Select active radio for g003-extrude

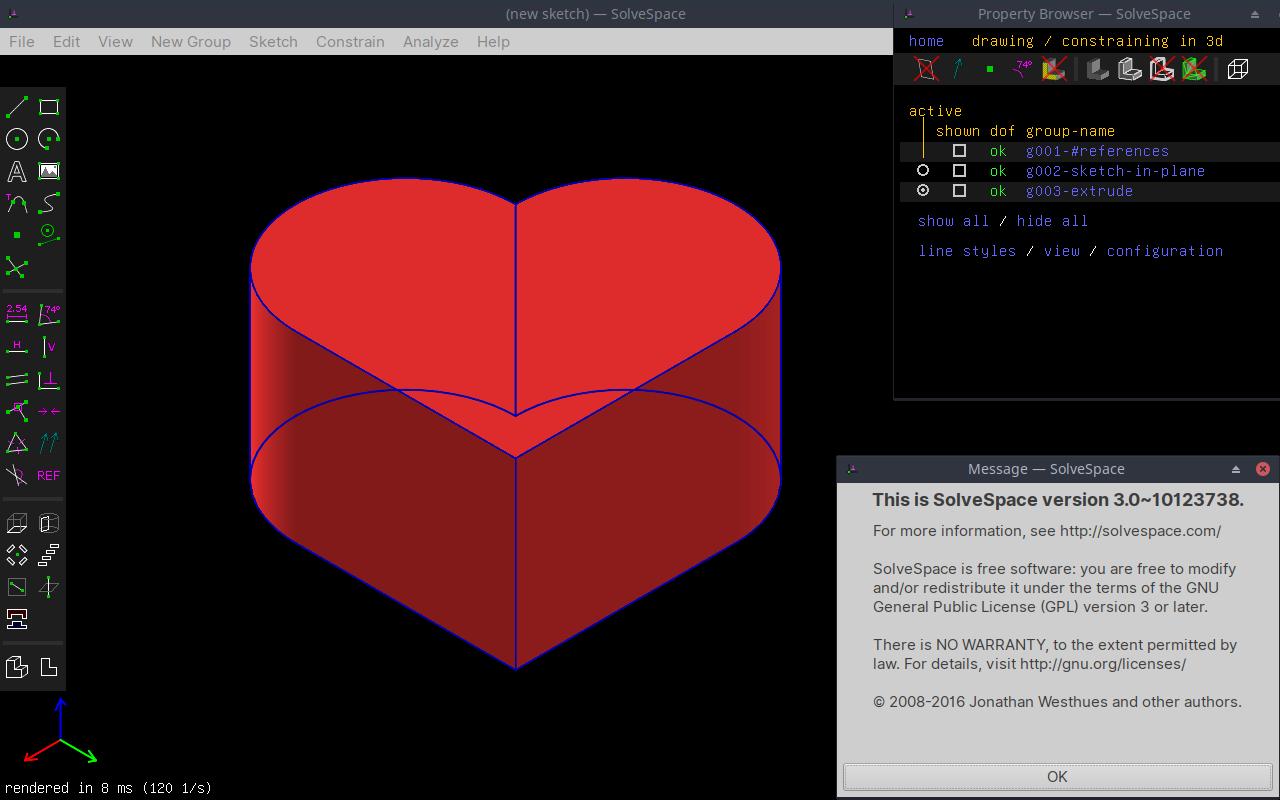click(x=923, y=191)
